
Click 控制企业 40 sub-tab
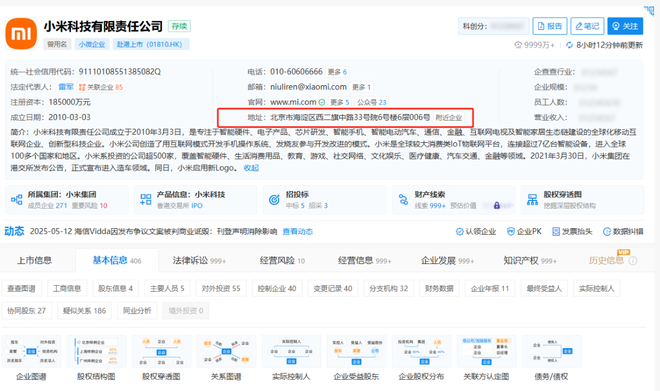click(x=277, y=288)
